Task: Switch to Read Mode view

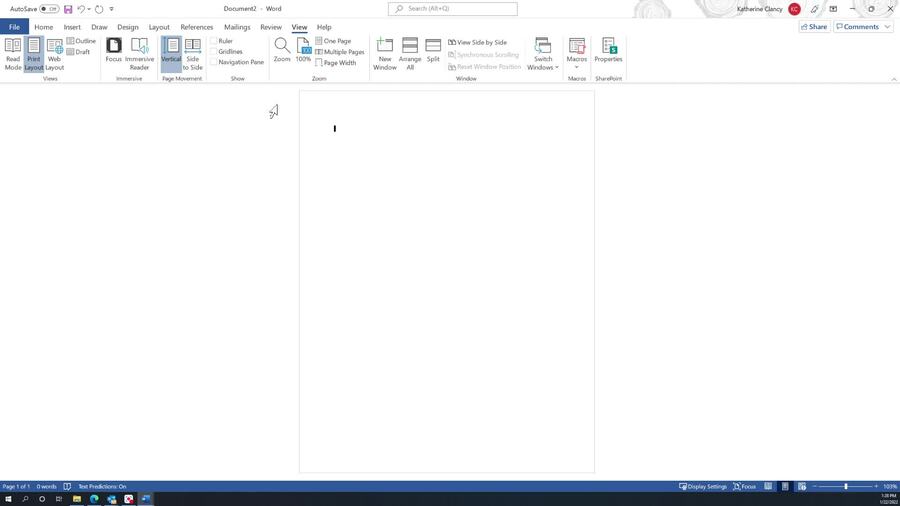Action: coord(13,55)
